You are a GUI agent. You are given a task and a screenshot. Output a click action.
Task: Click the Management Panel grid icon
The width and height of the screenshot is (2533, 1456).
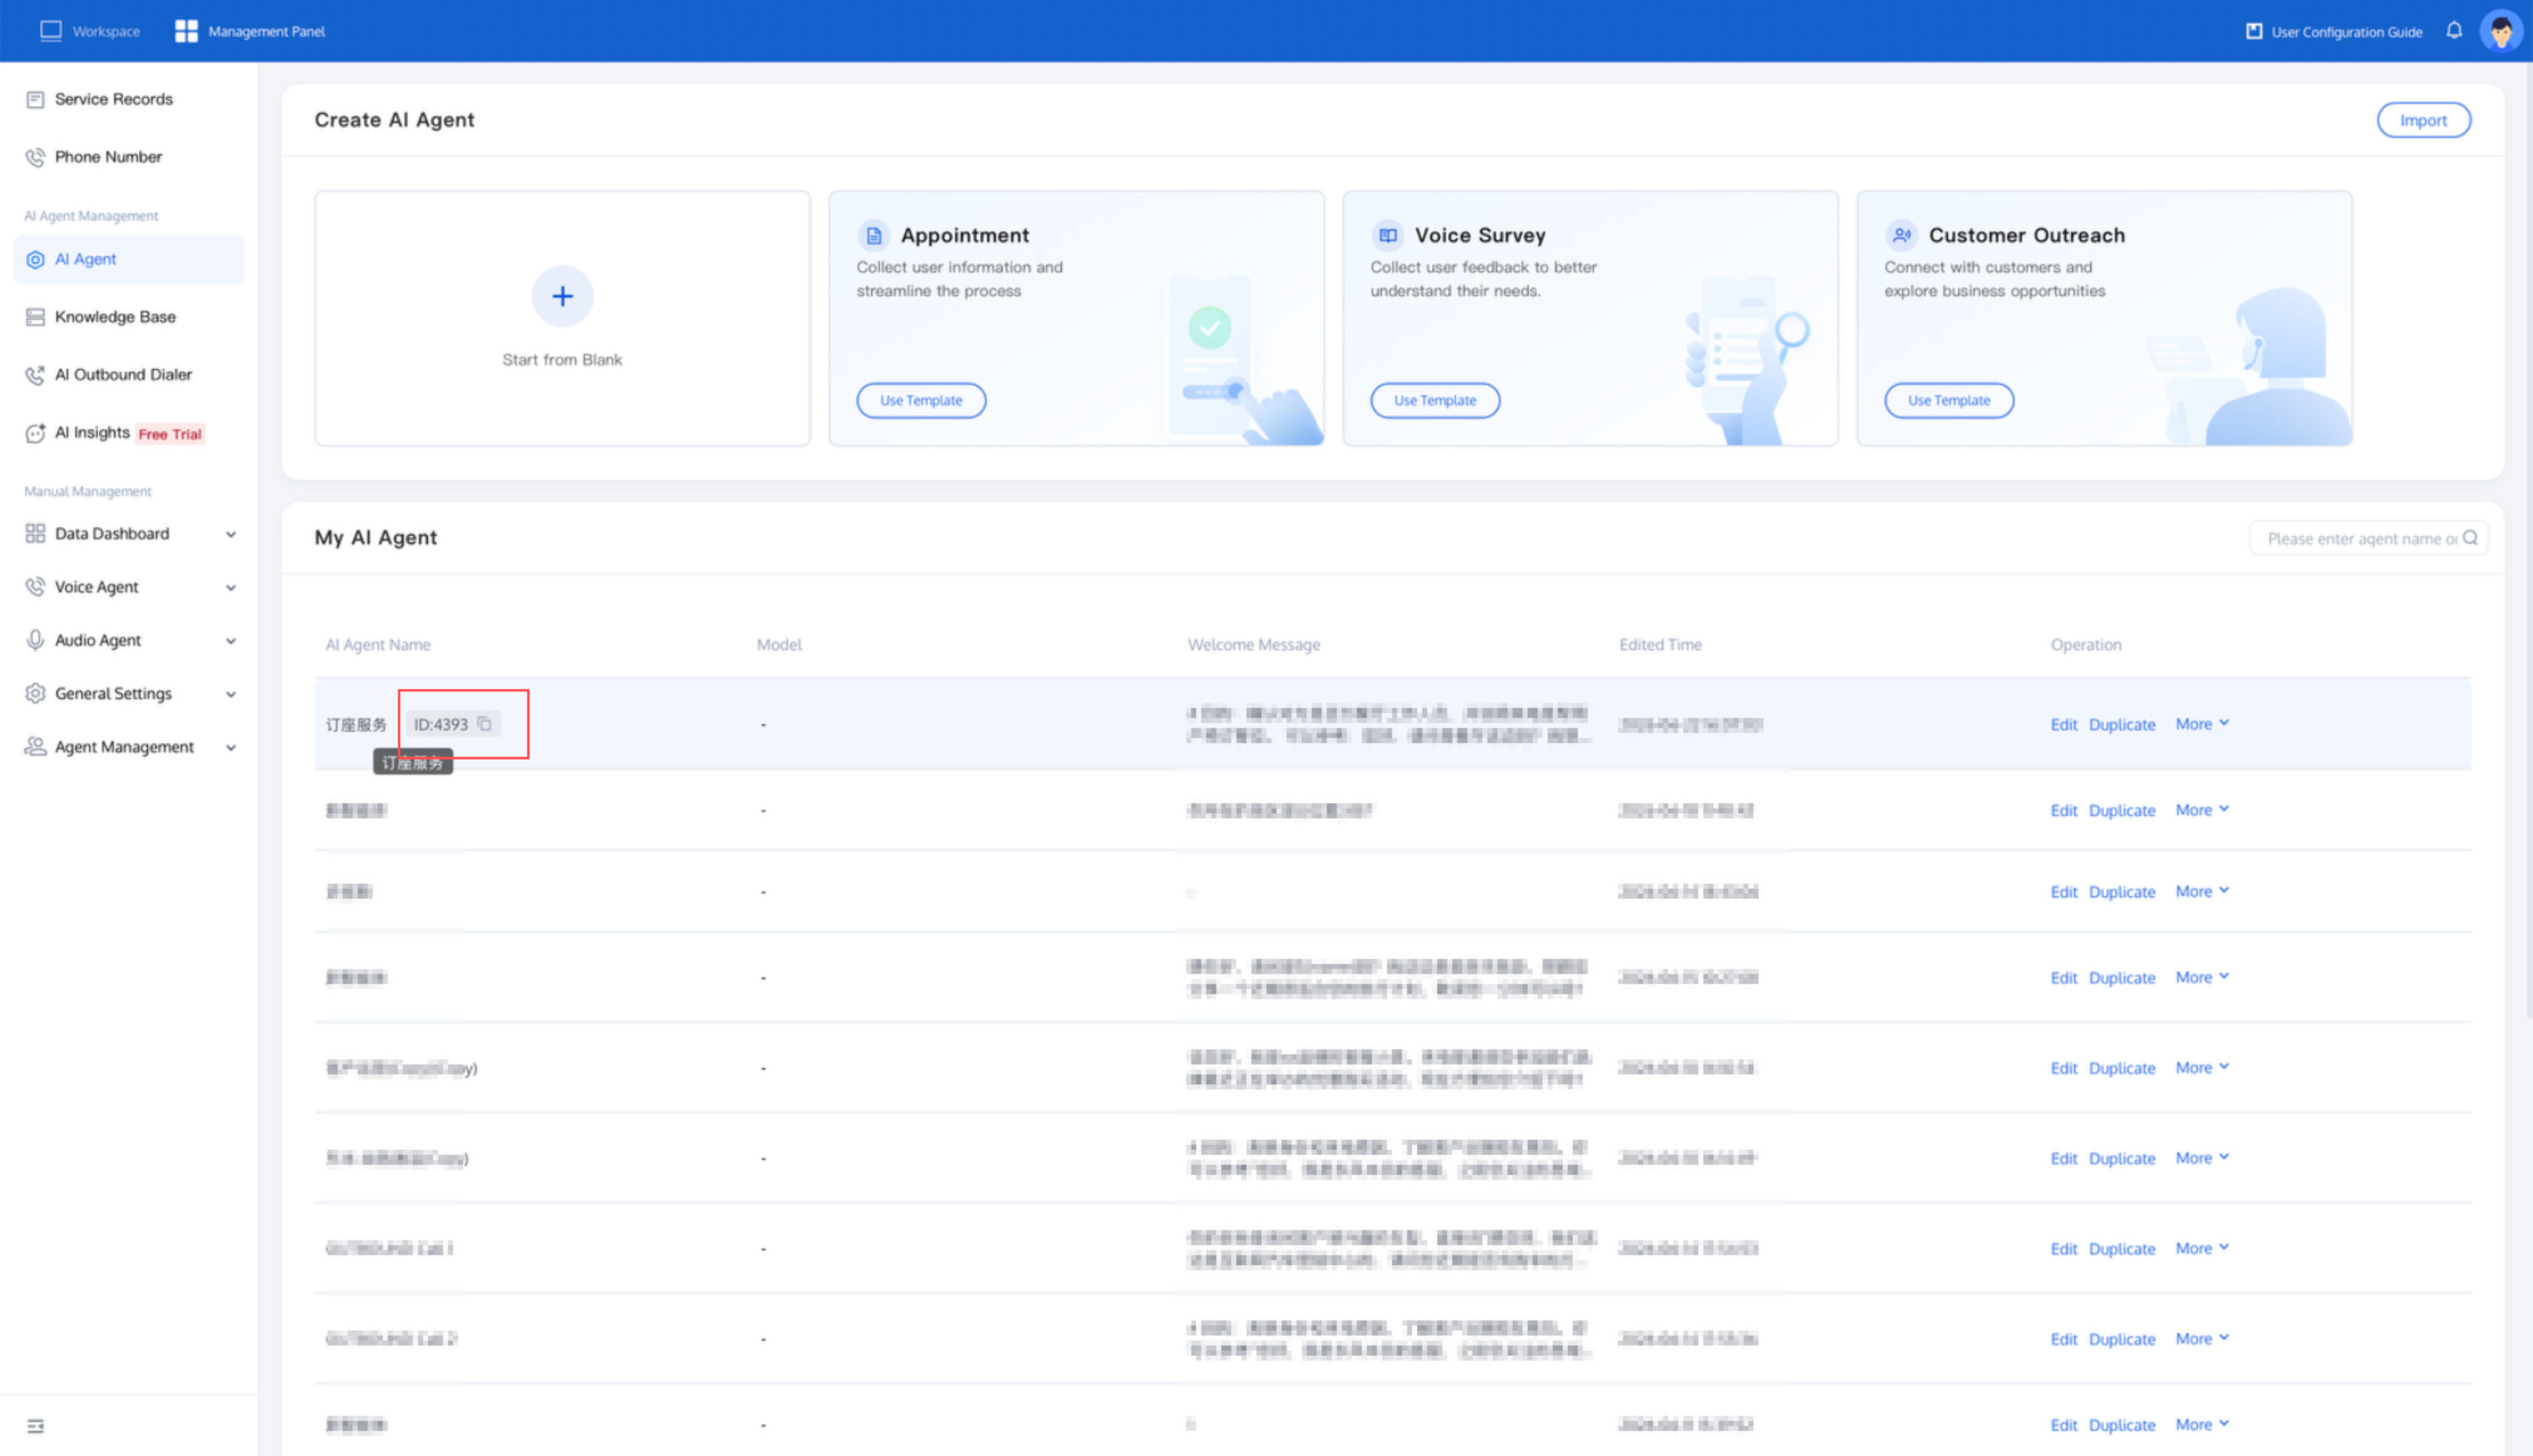186,31
